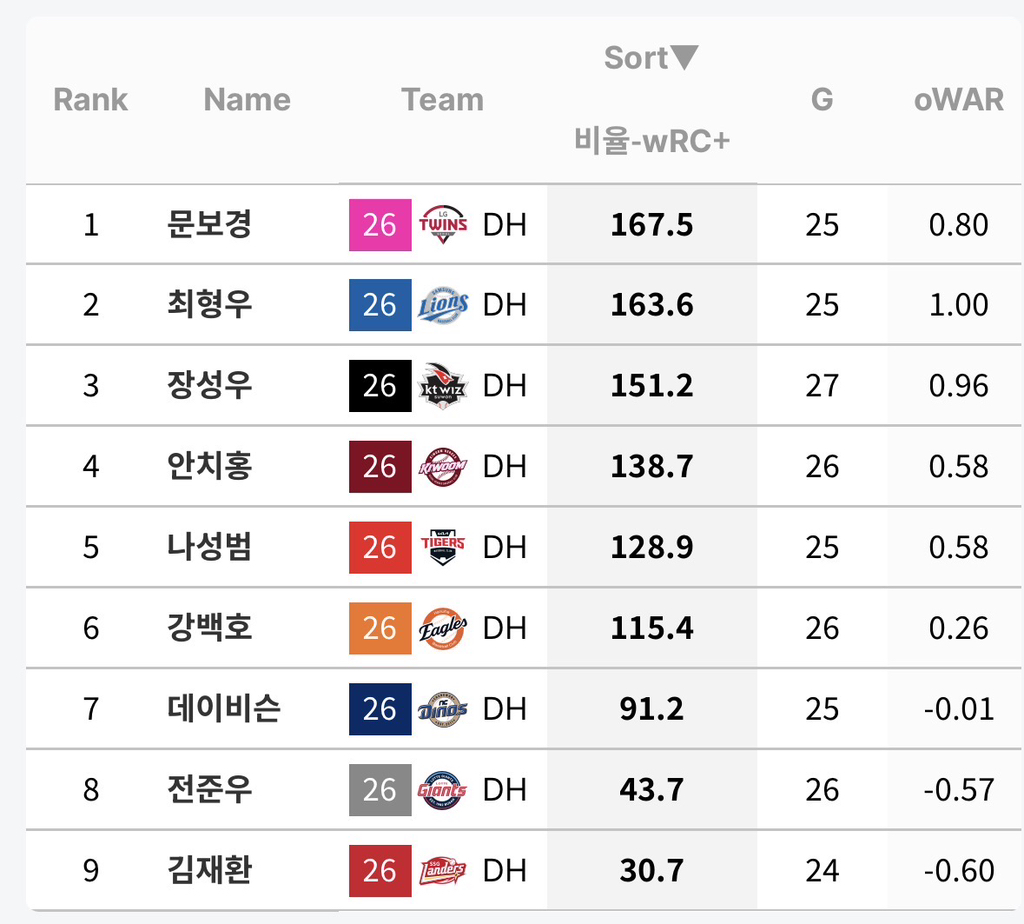Open player 최형우 profile link
The width and height of the screenshot is (1024, 924).
(x=209, y=305)
